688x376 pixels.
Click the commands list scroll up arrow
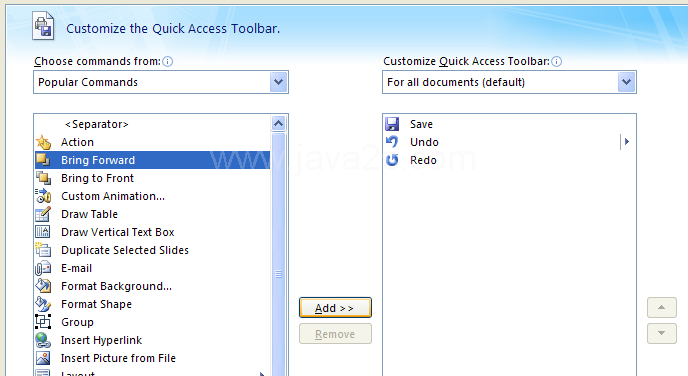tap(278, 124)
